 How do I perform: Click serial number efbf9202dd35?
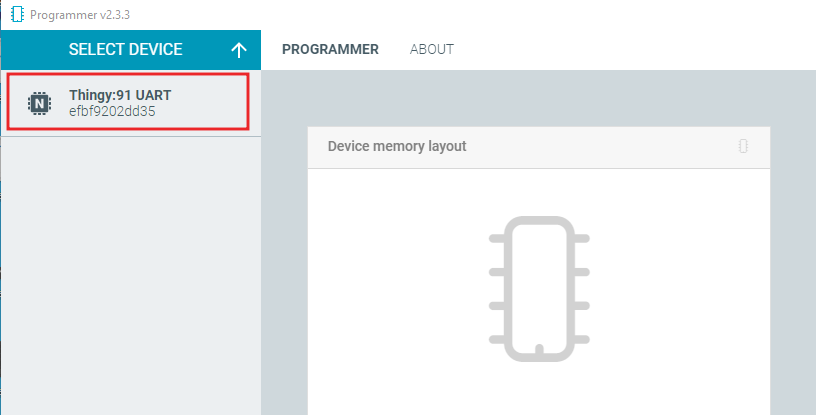coord(112,111)
